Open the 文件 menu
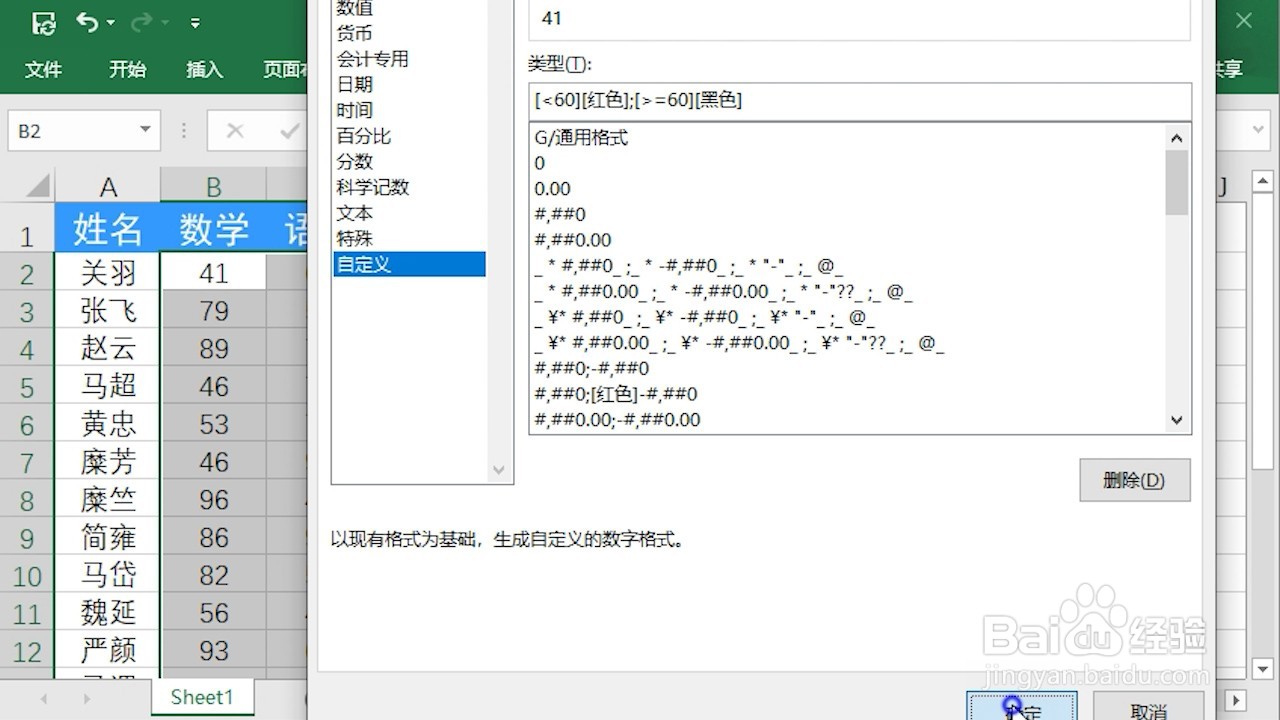1280x720 pixels. (42, 70)
